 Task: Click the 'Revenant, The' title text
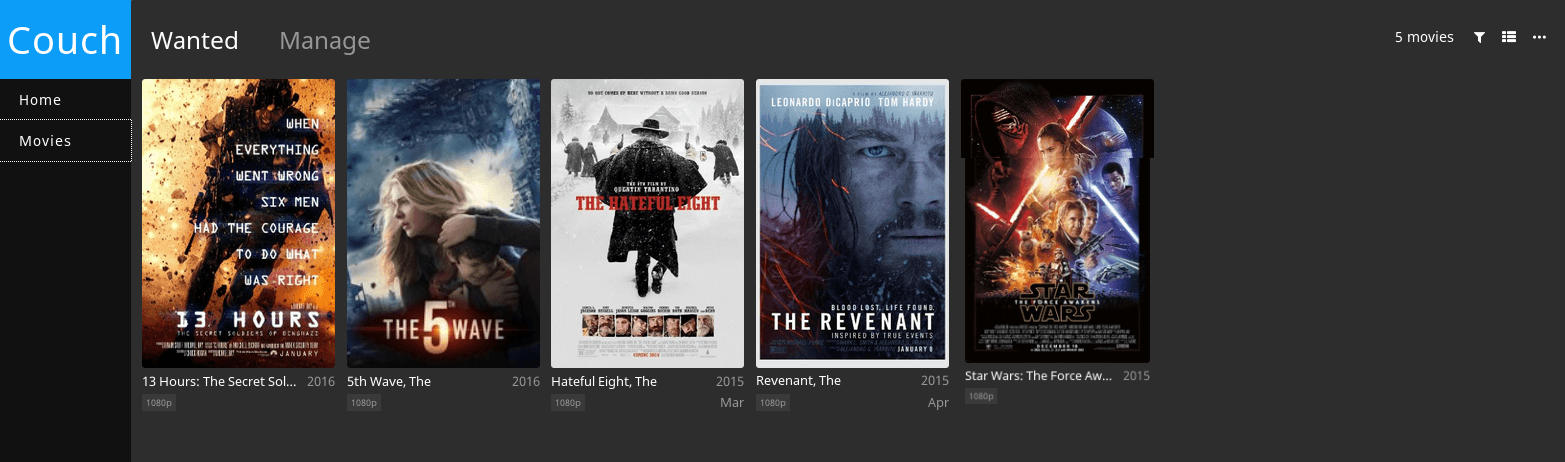[x=798, y=380]
